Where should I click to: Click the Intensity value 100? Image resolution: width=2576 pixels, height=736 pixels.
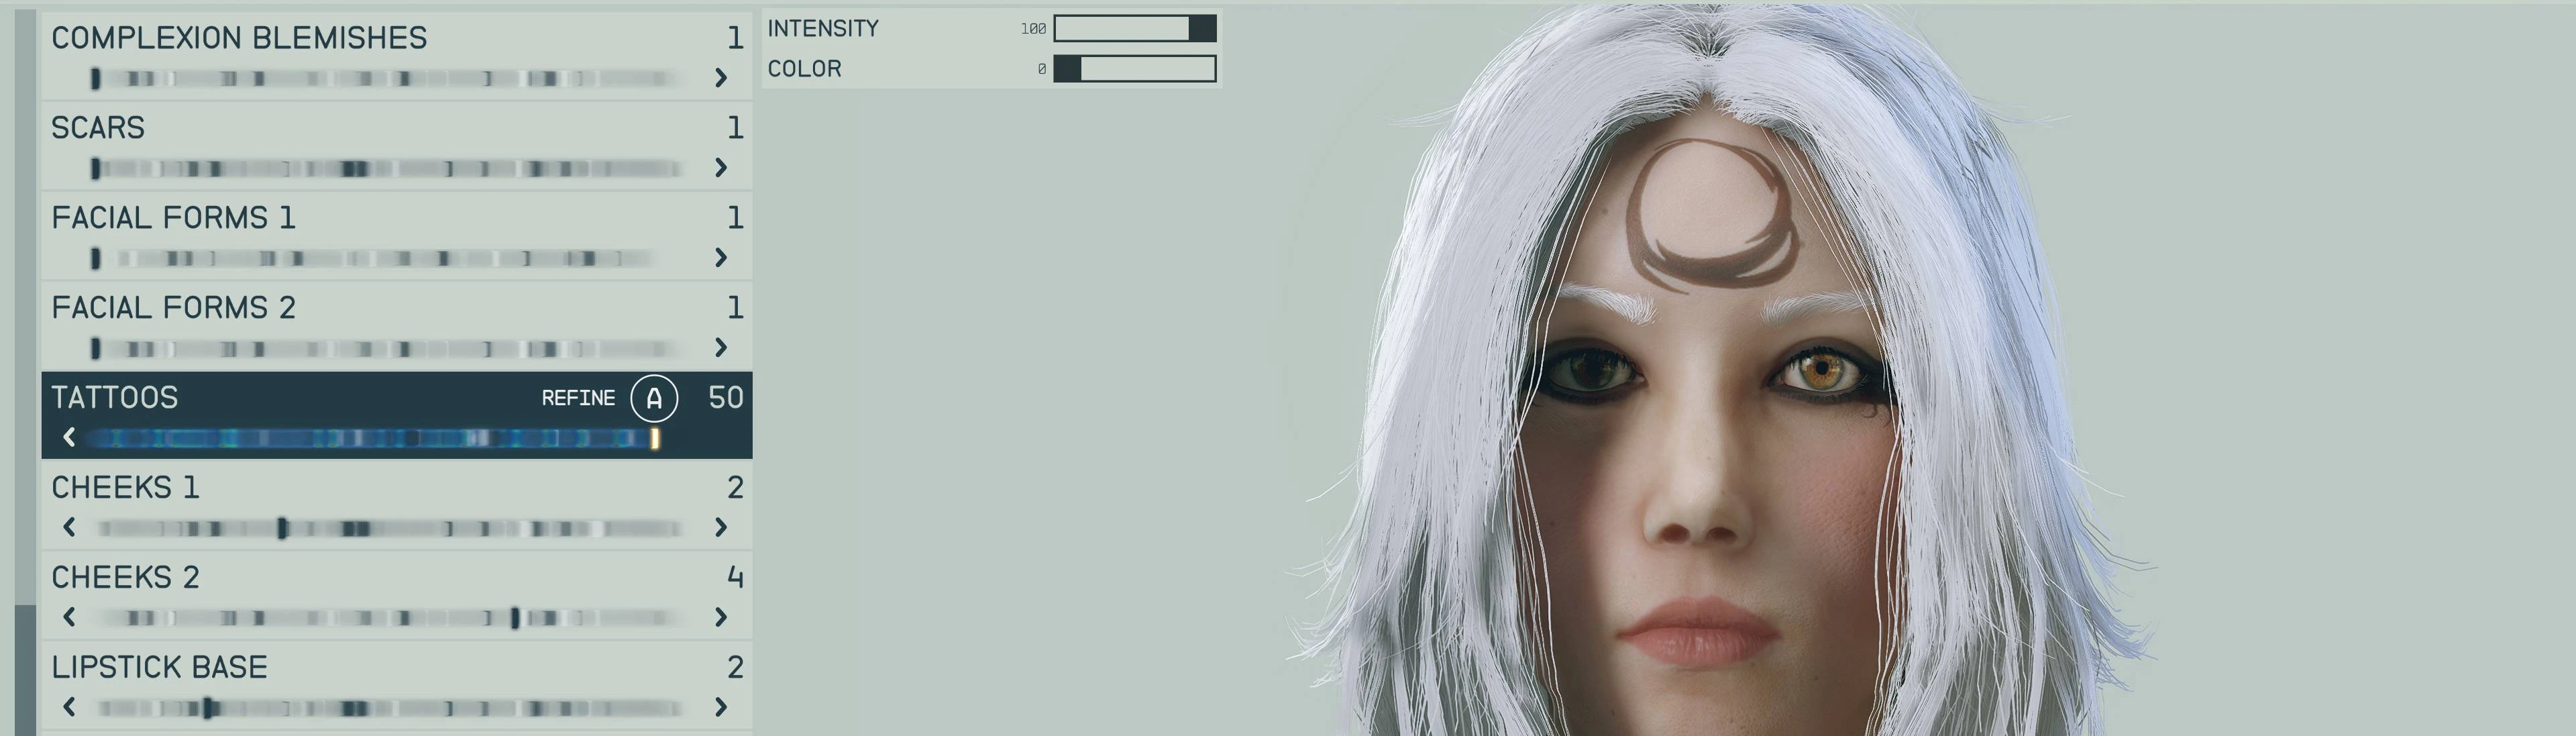[x=1033, y=29]
